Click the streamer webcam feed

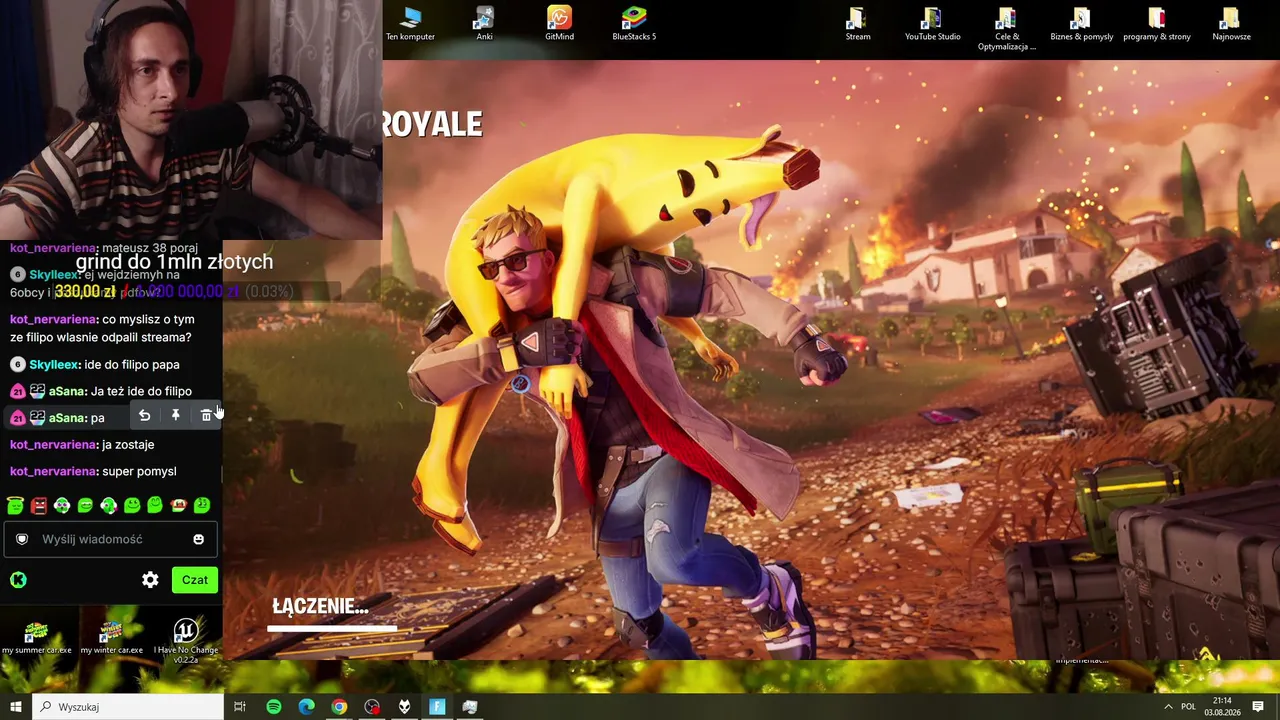(190, 120)
